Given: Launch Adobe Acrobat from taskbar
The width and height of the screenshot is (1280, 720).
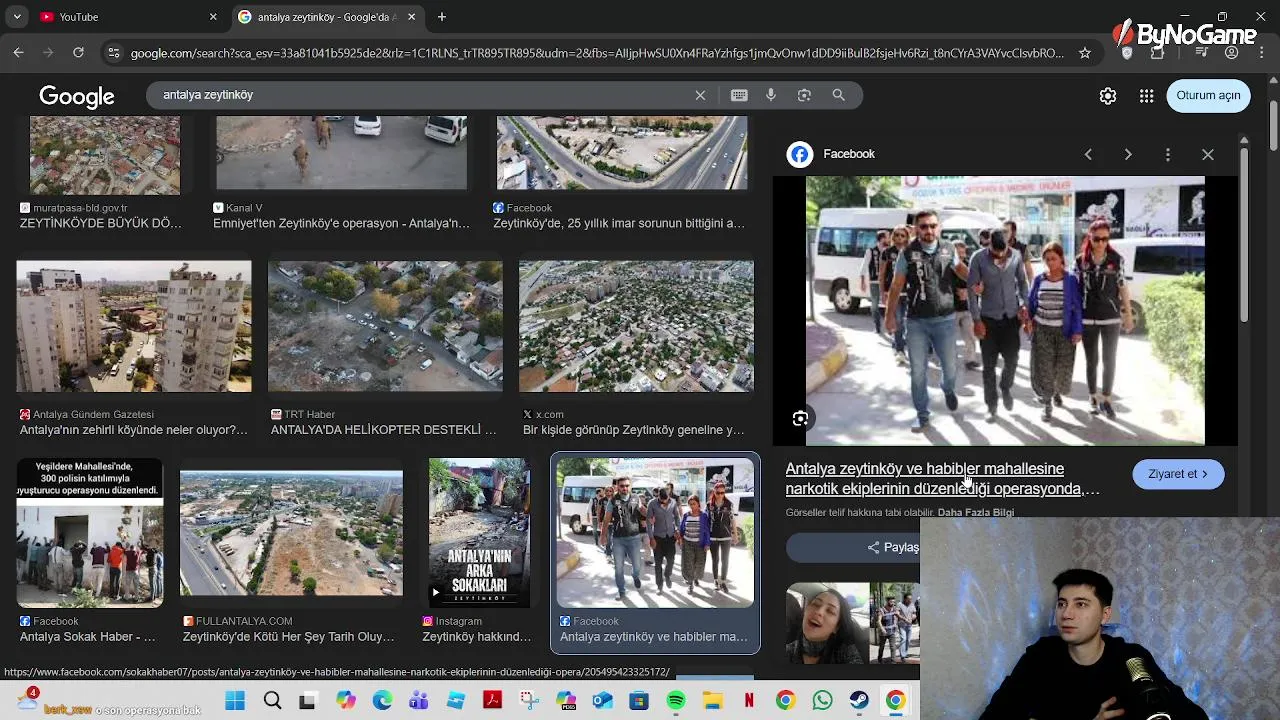Looking at the screenshot, I should tap(493, 701).
